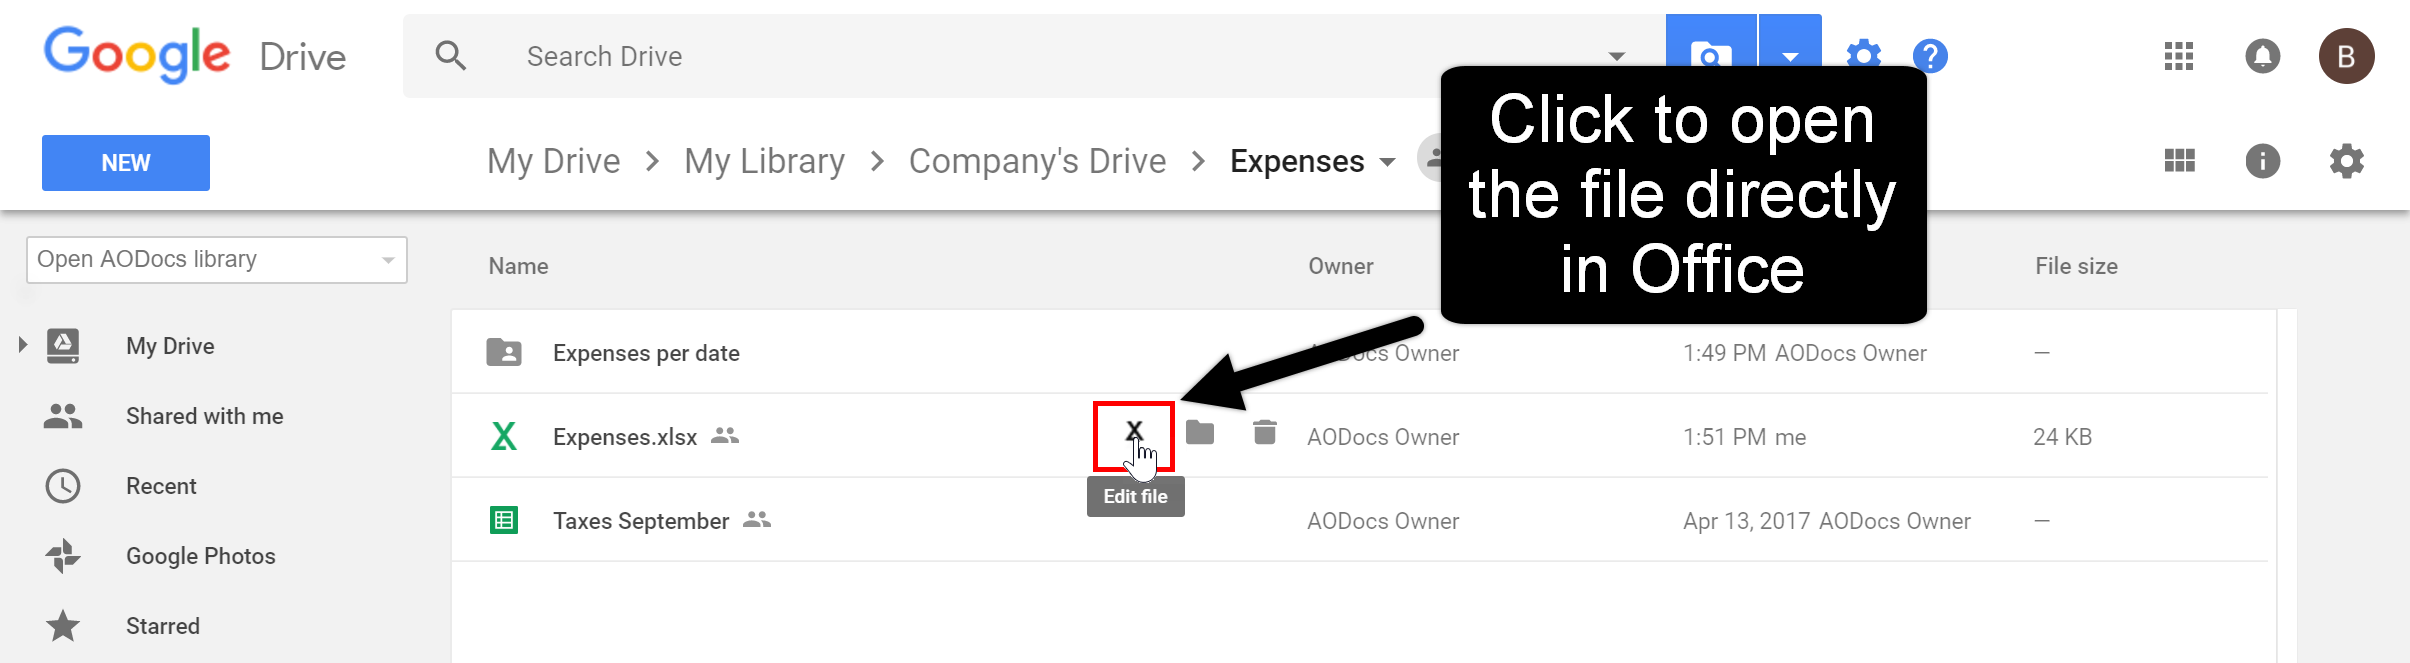
Task: Open the notifications bell
Action: (x=2263, y=56)
